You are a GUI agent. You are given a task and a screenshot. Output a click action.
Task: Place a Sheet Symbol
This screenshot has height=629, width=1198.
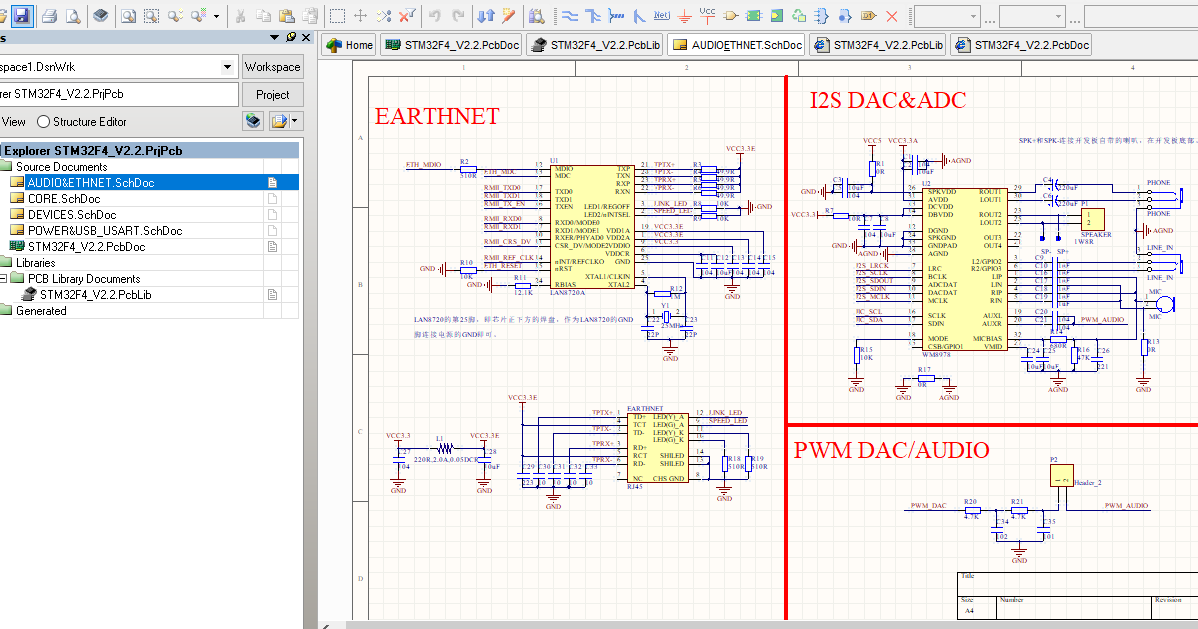coord(753,15)
